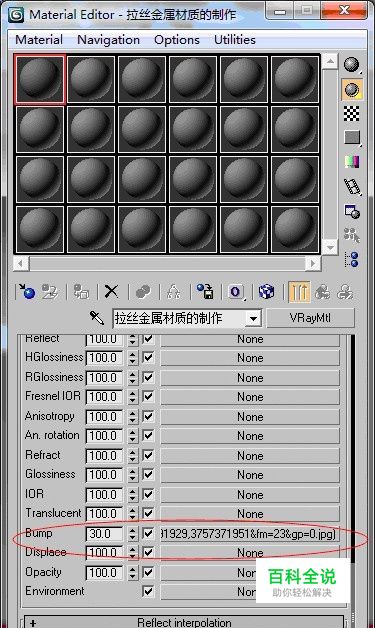The width and height of the screenshot is (375, 628).
Task: Click the material name text field
Action: pyautogui.click(x=179, y=318)
